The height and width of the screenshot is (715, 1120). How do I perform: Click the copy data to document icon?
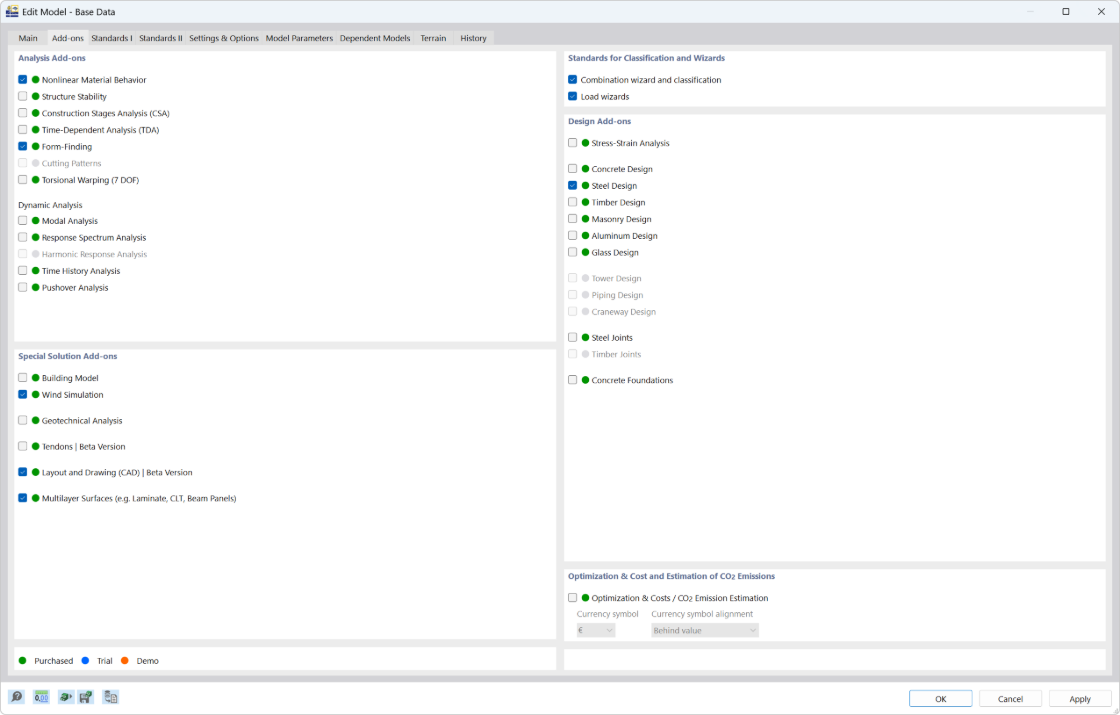111,697
